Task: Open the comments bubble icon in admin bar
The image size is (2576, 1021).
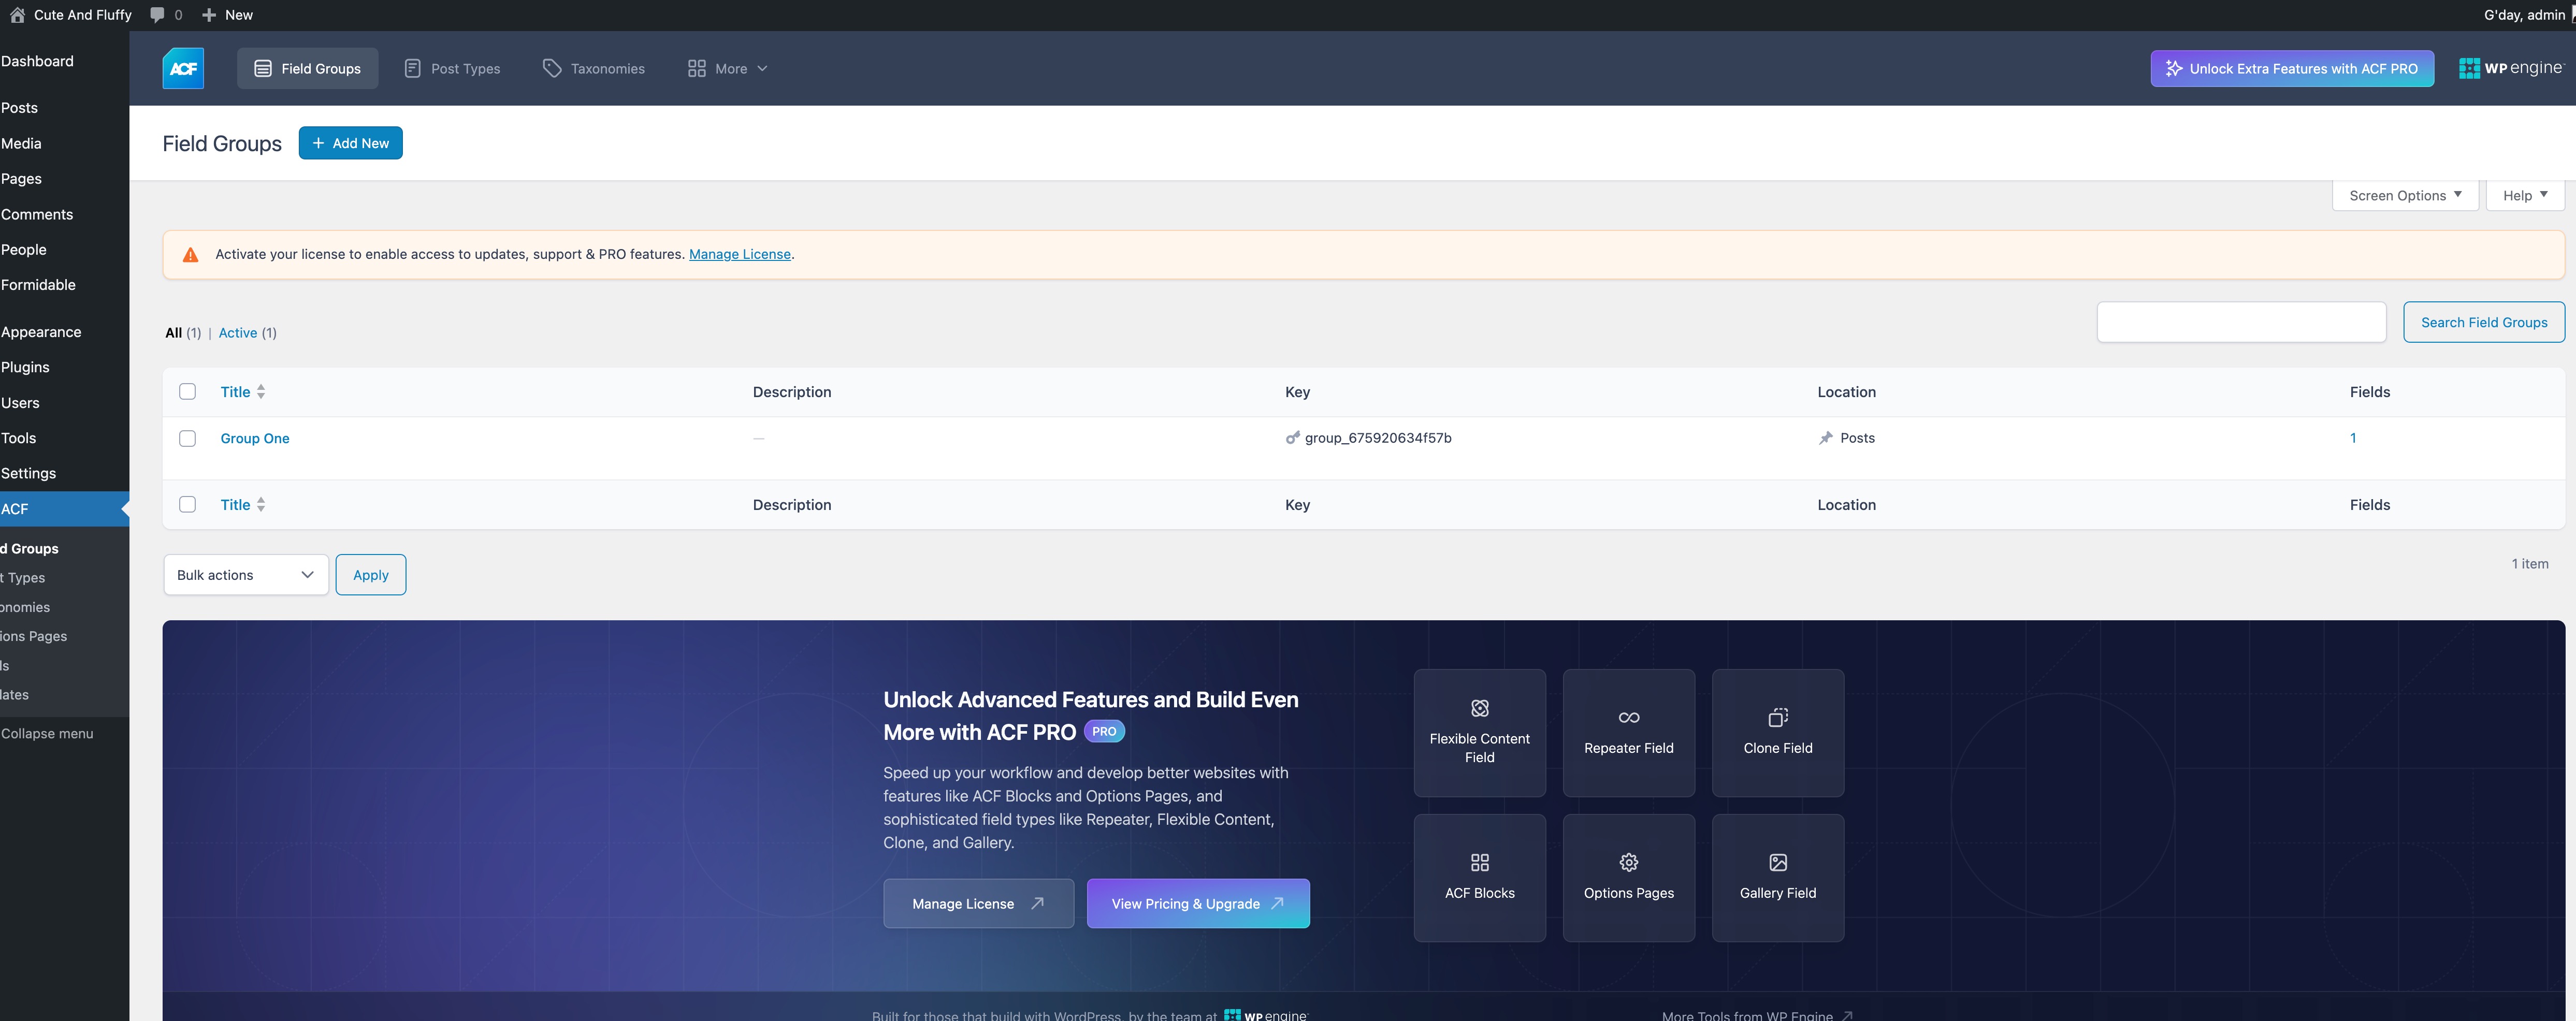Action: pyautogui.click(x=157, y=14)
